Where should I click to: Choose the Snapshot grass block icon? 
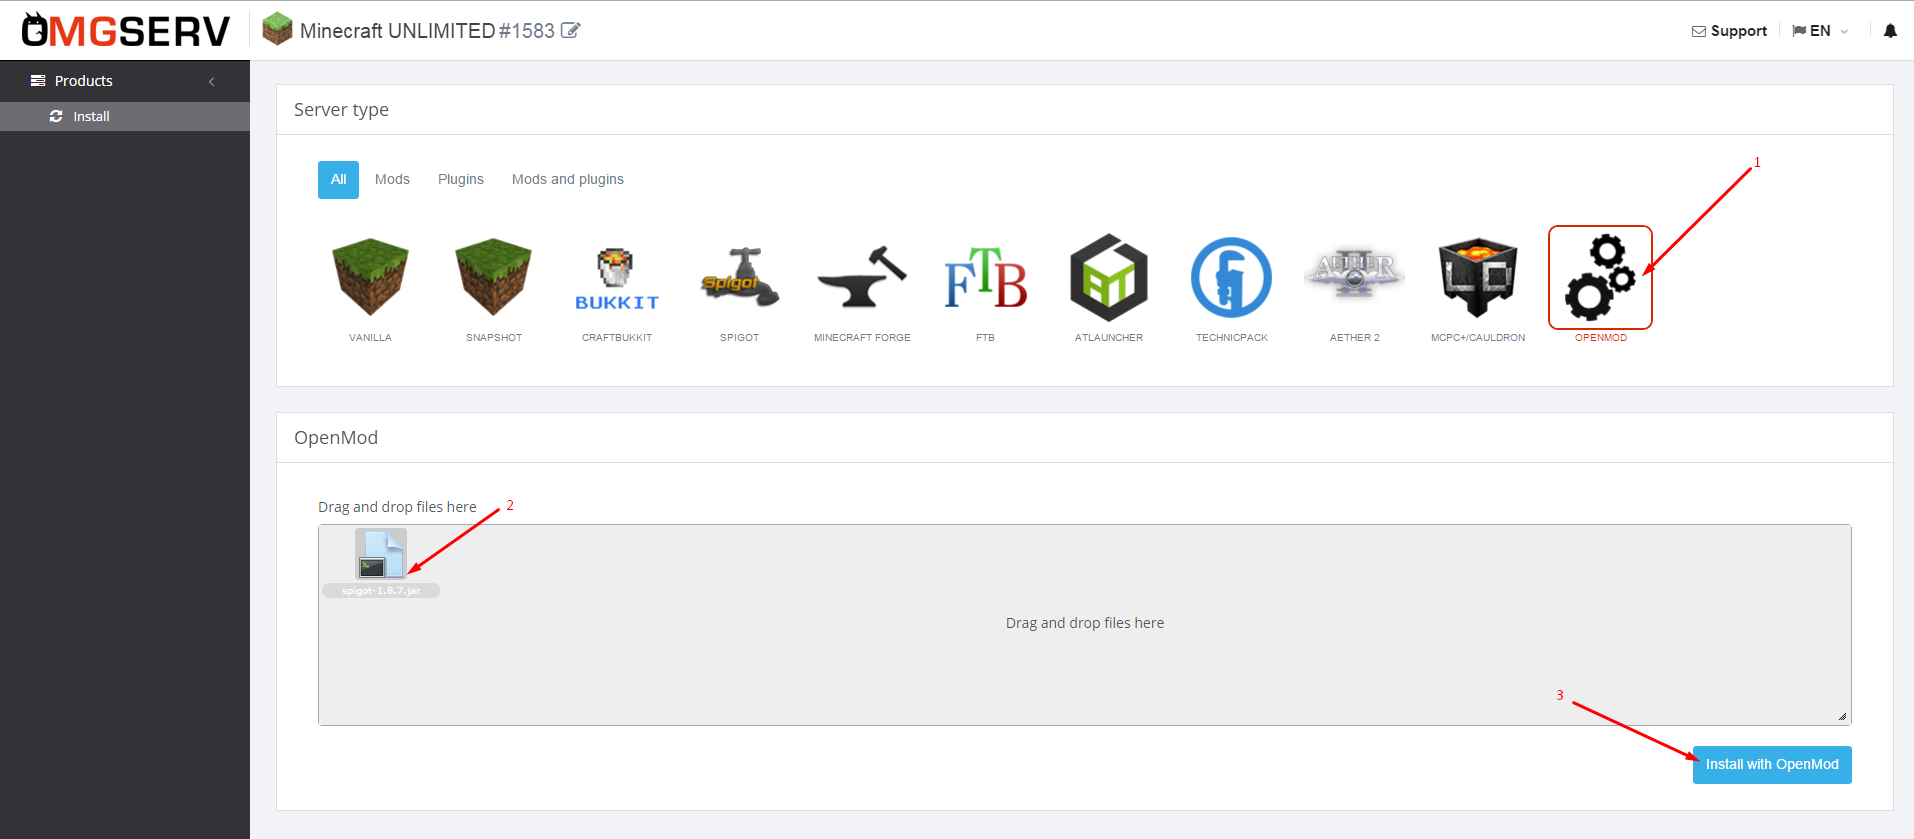pyautogui.click(x=493, y=277)
